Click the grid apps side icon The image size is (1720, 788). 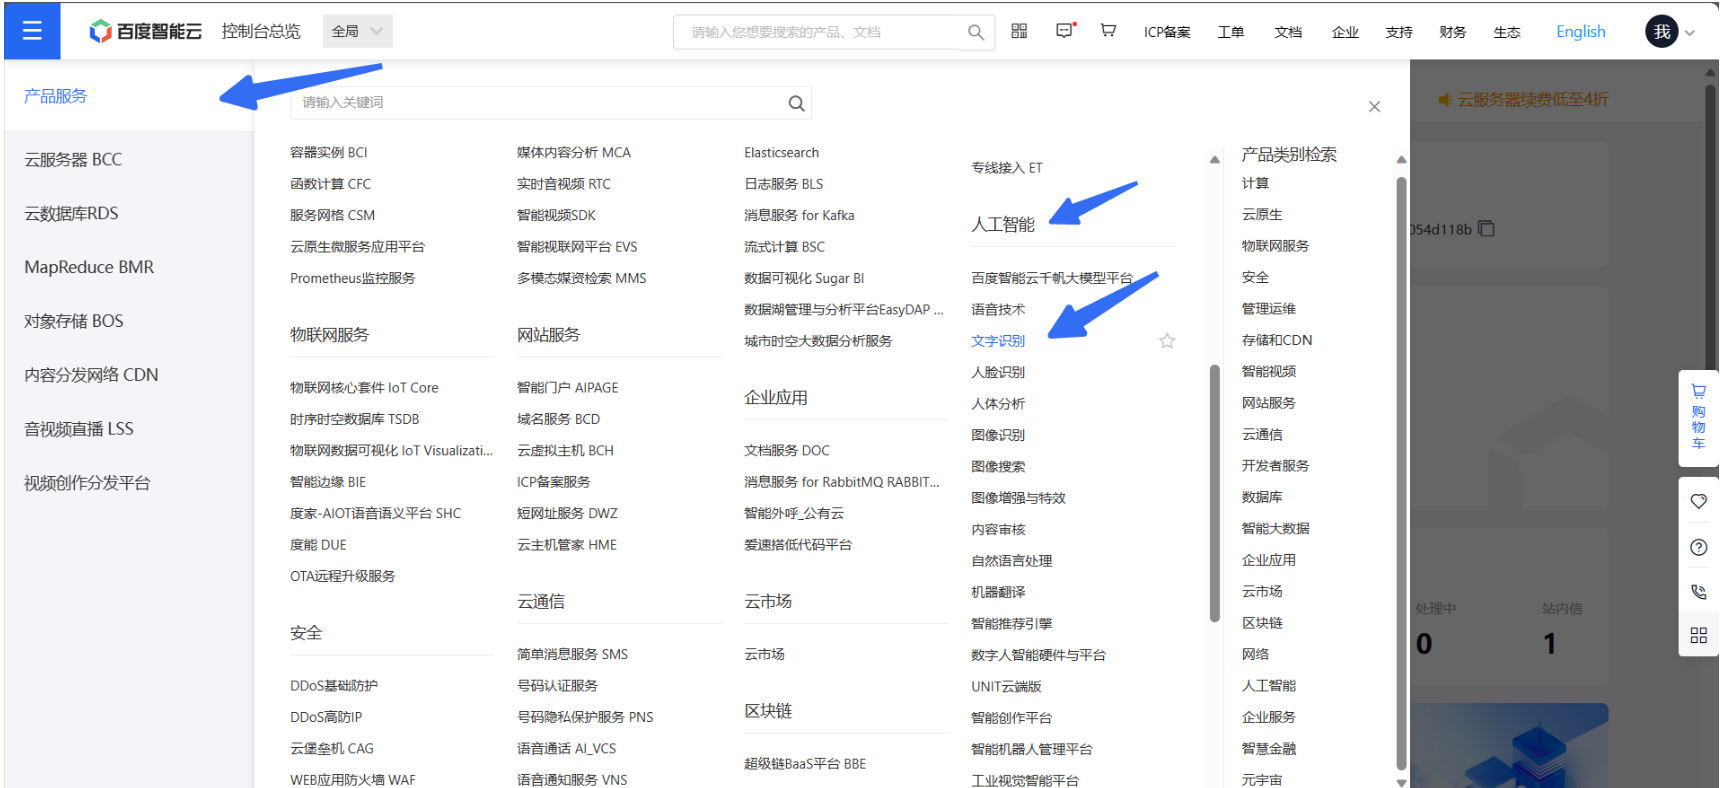tap(1698, 635)
